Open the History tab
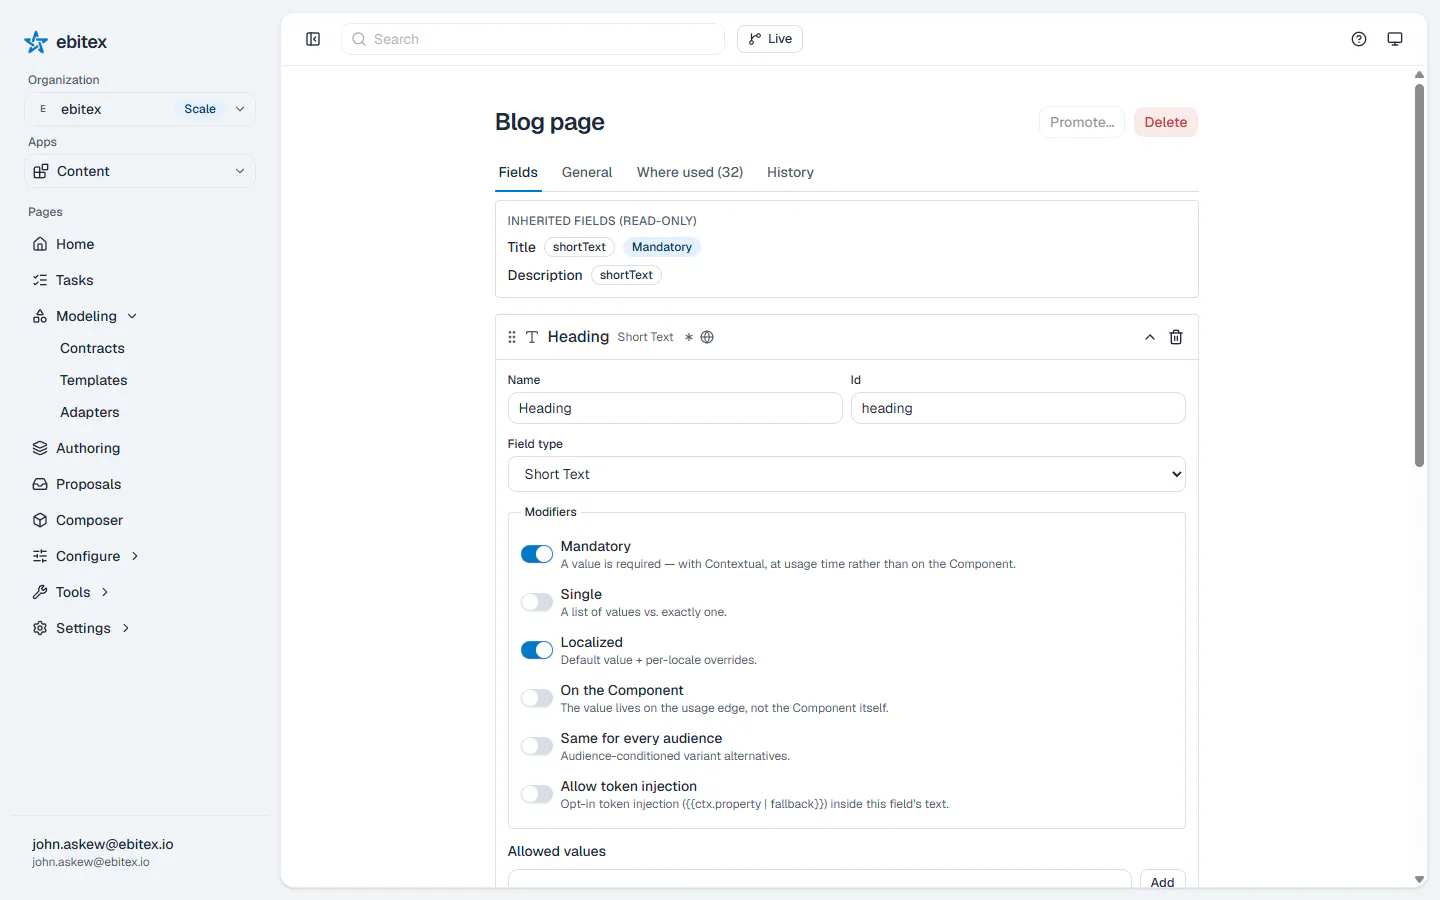Screen dimensions: 1440x900 (x=790, y=172)
